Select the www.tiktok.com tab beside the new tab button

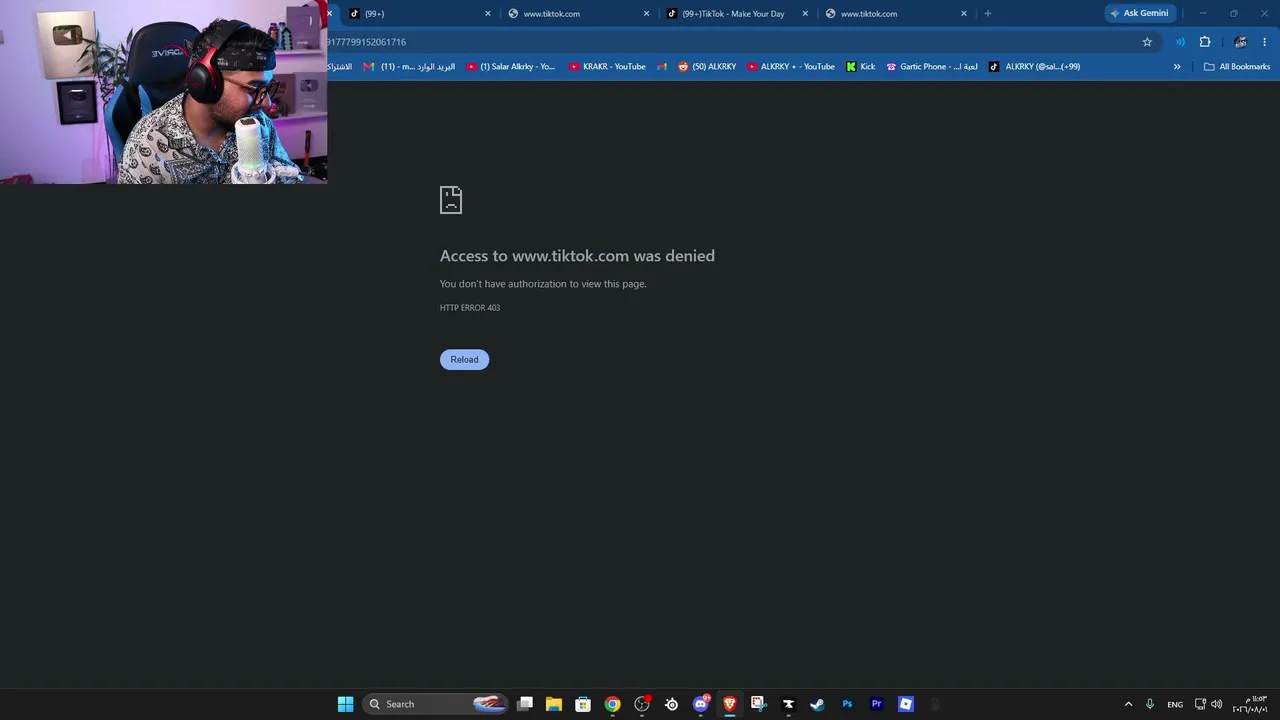point(895,13)
